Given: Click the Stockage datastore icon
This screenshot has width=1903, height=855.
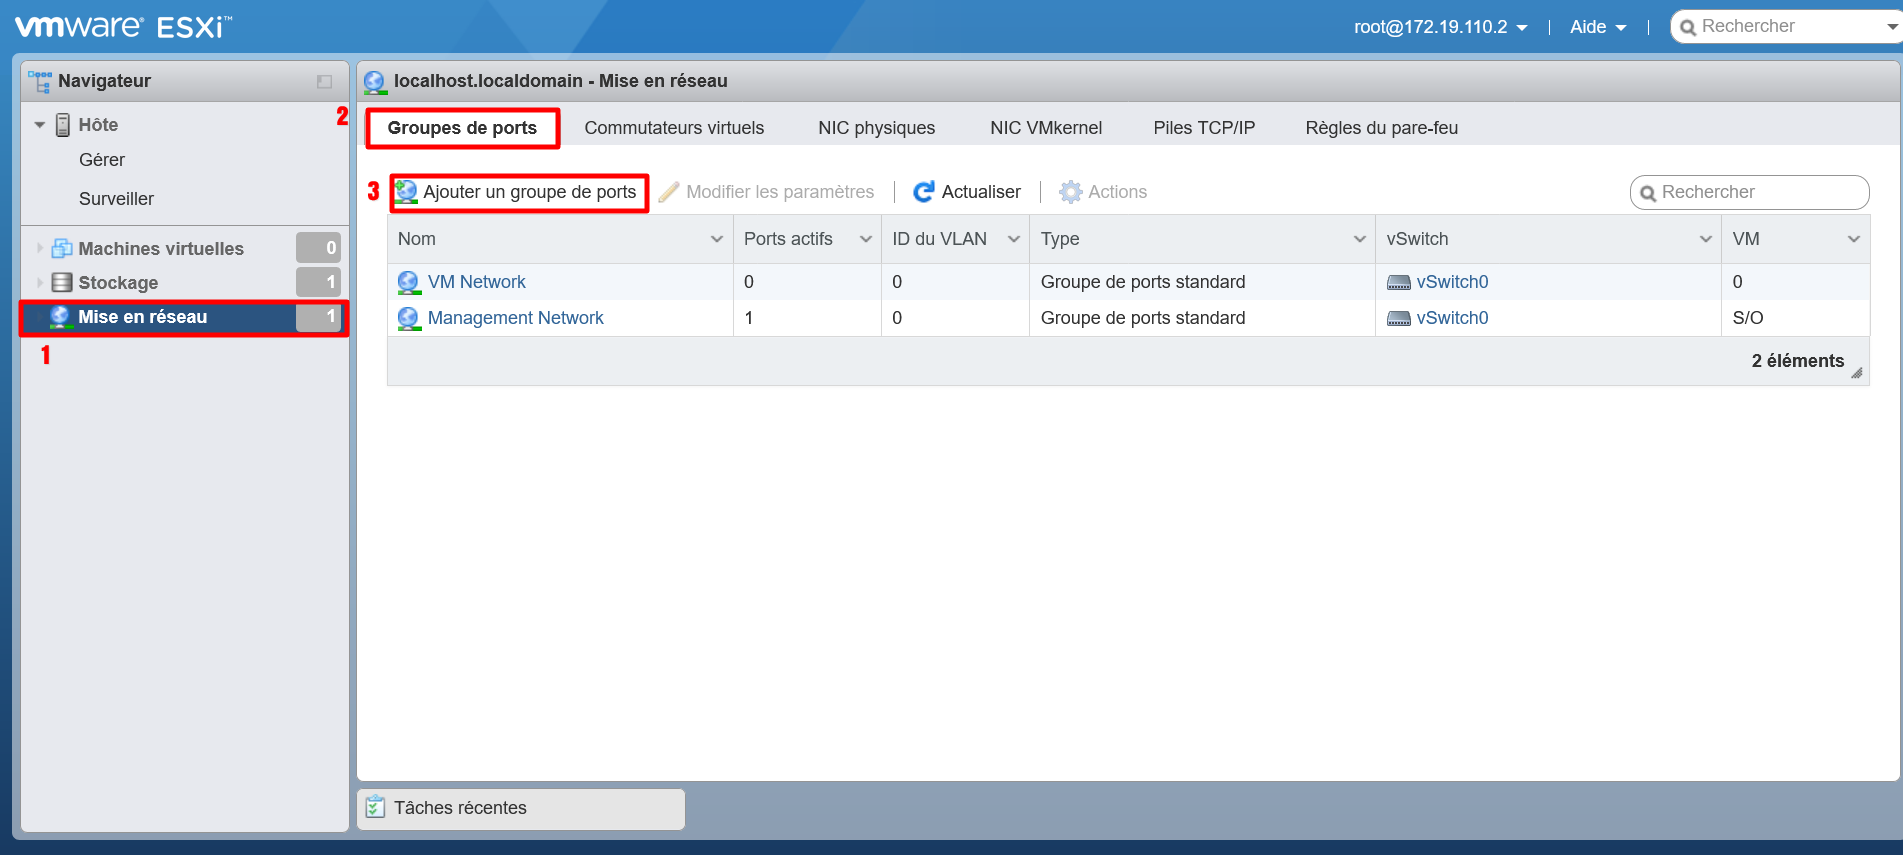Looking at the screenshot, I should [x=62, y=283].
